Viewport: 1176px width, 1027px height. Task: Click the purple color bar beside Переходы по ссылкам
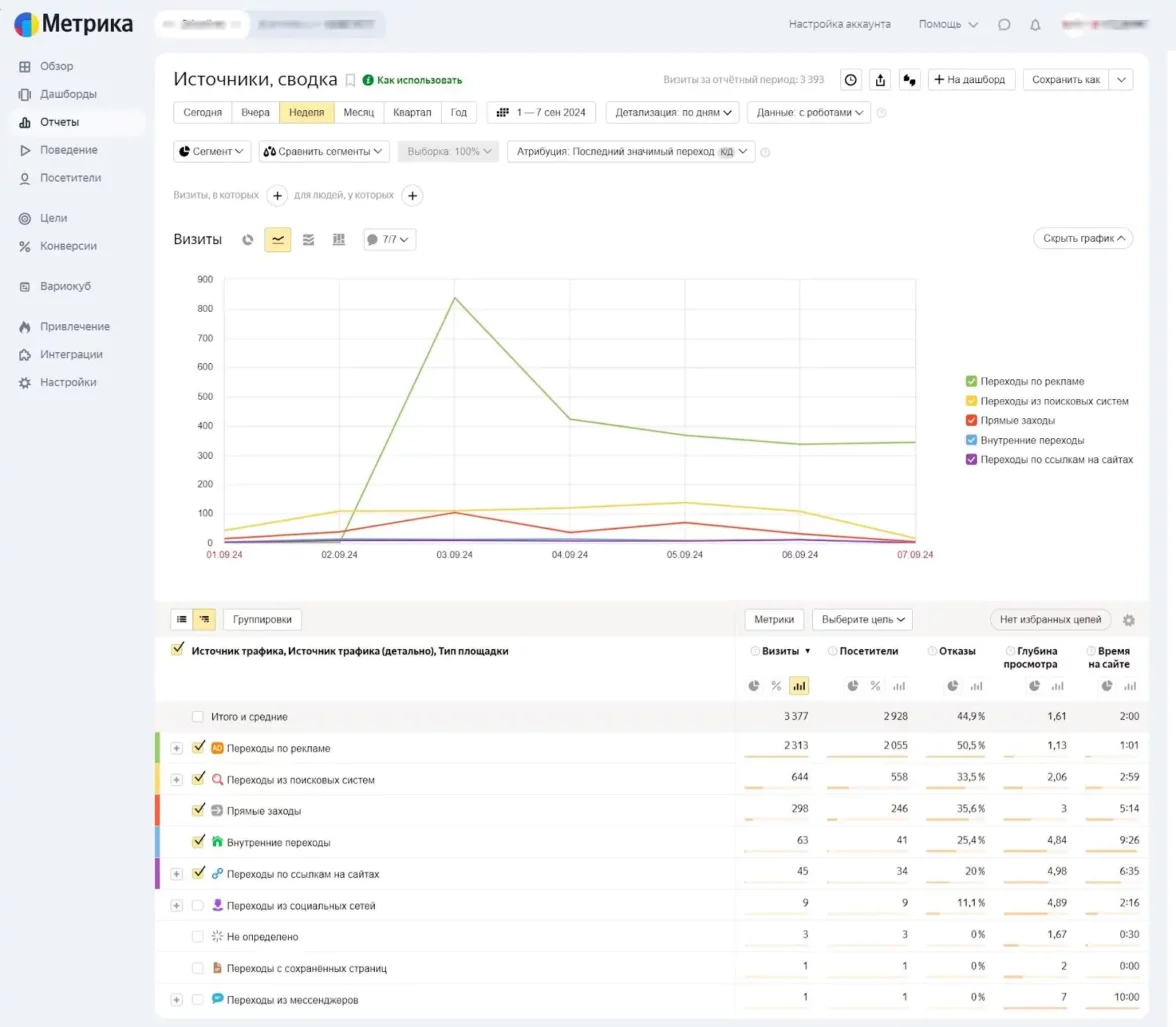point(157,873)
